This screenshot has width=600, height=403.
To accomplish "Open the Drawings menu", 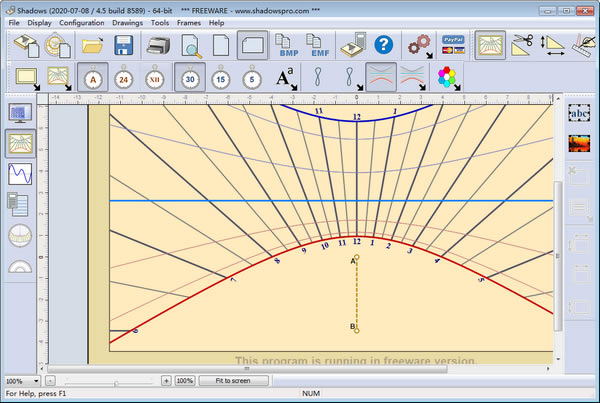I will pyautogui.click(x=127, y=22).
